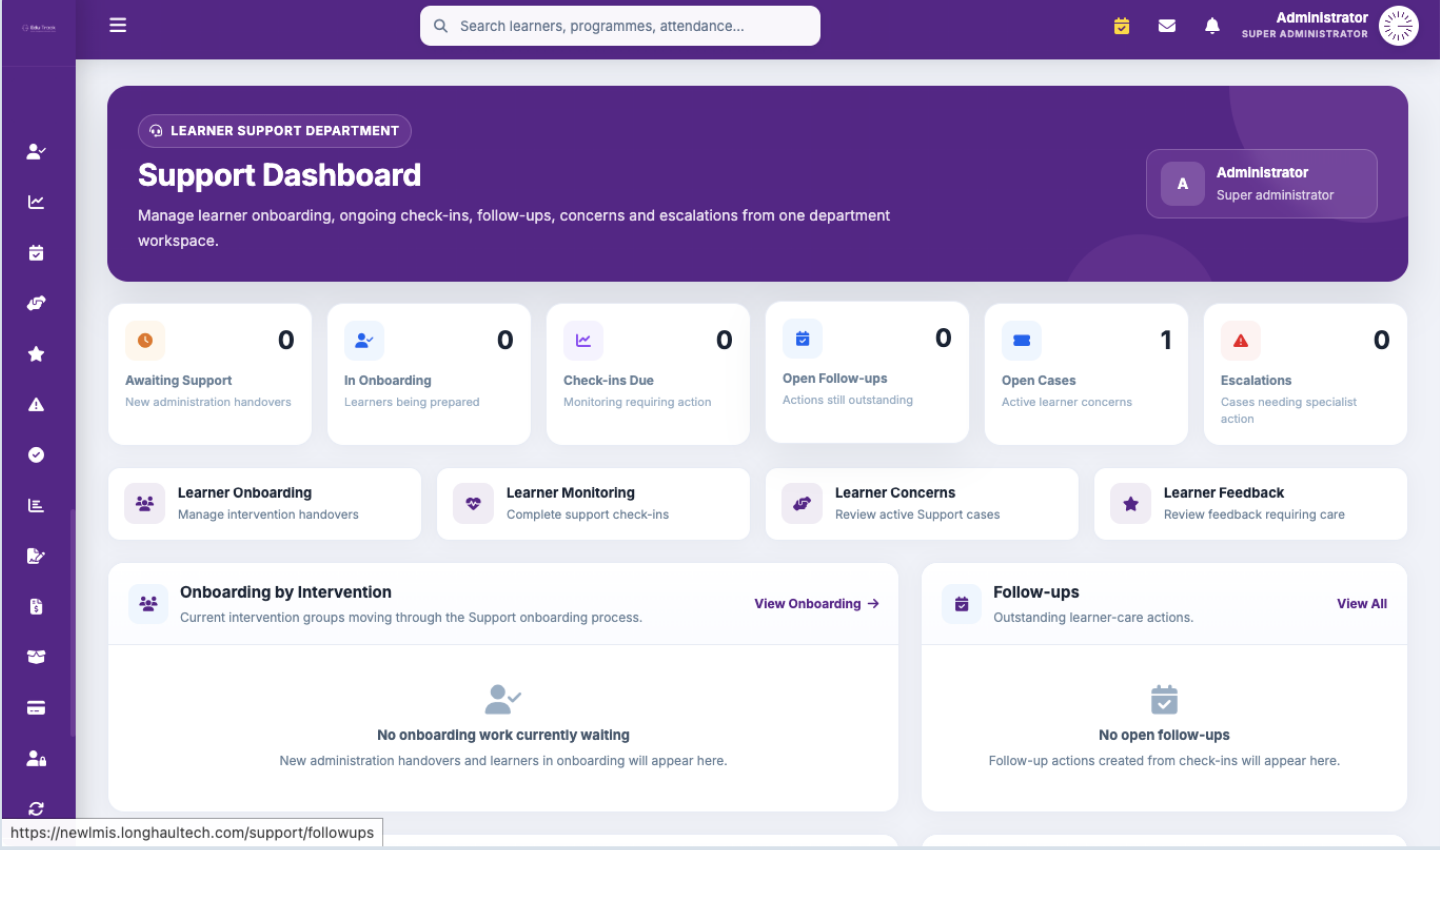Click the Follow-ups panel calendar icon
This screenshot has height=900, width=1440.
pos(962,604)
